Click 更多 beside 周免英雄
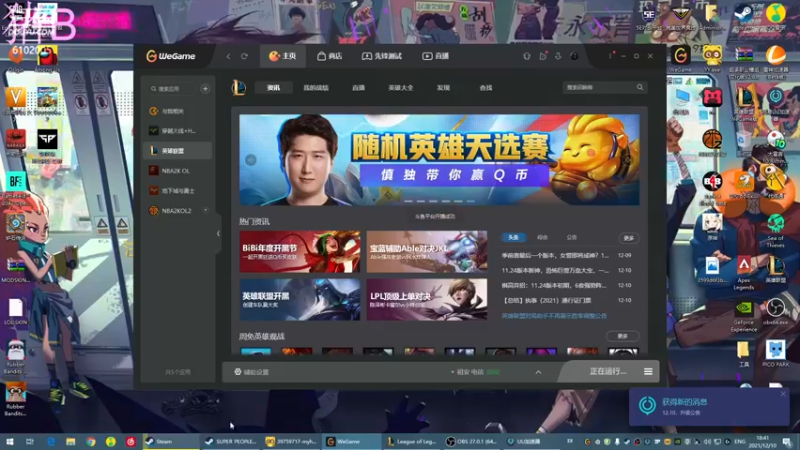 click(622, 336)
